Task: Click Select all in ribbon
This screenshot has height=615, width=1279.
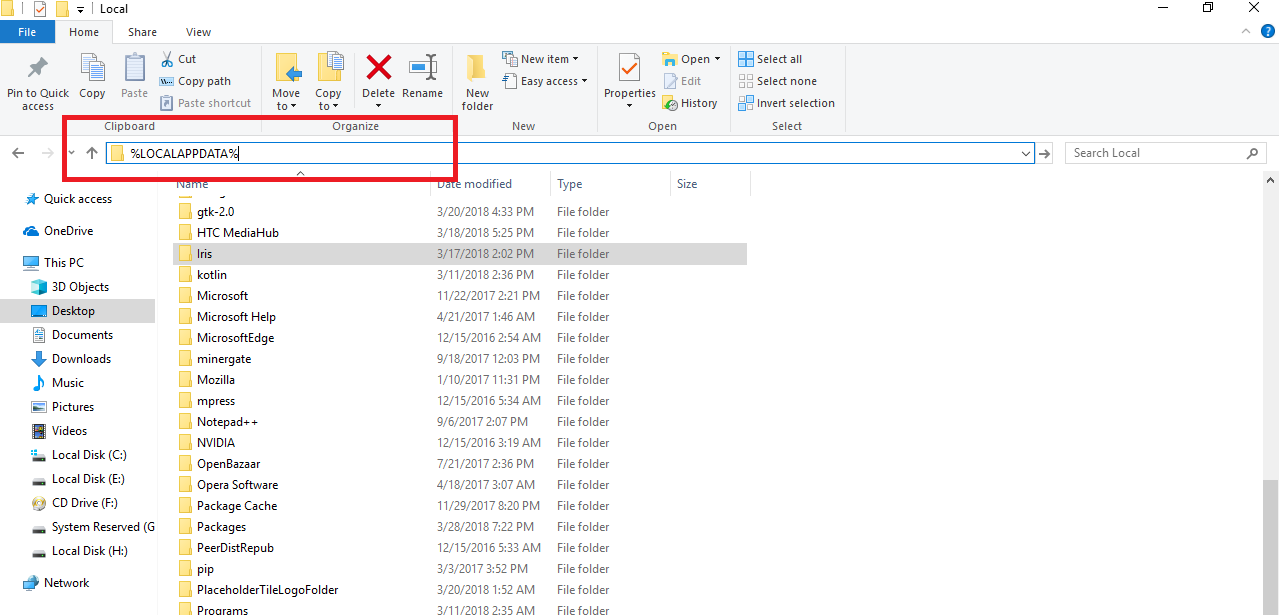Action: pyautogui.click(x=770, y=59)
